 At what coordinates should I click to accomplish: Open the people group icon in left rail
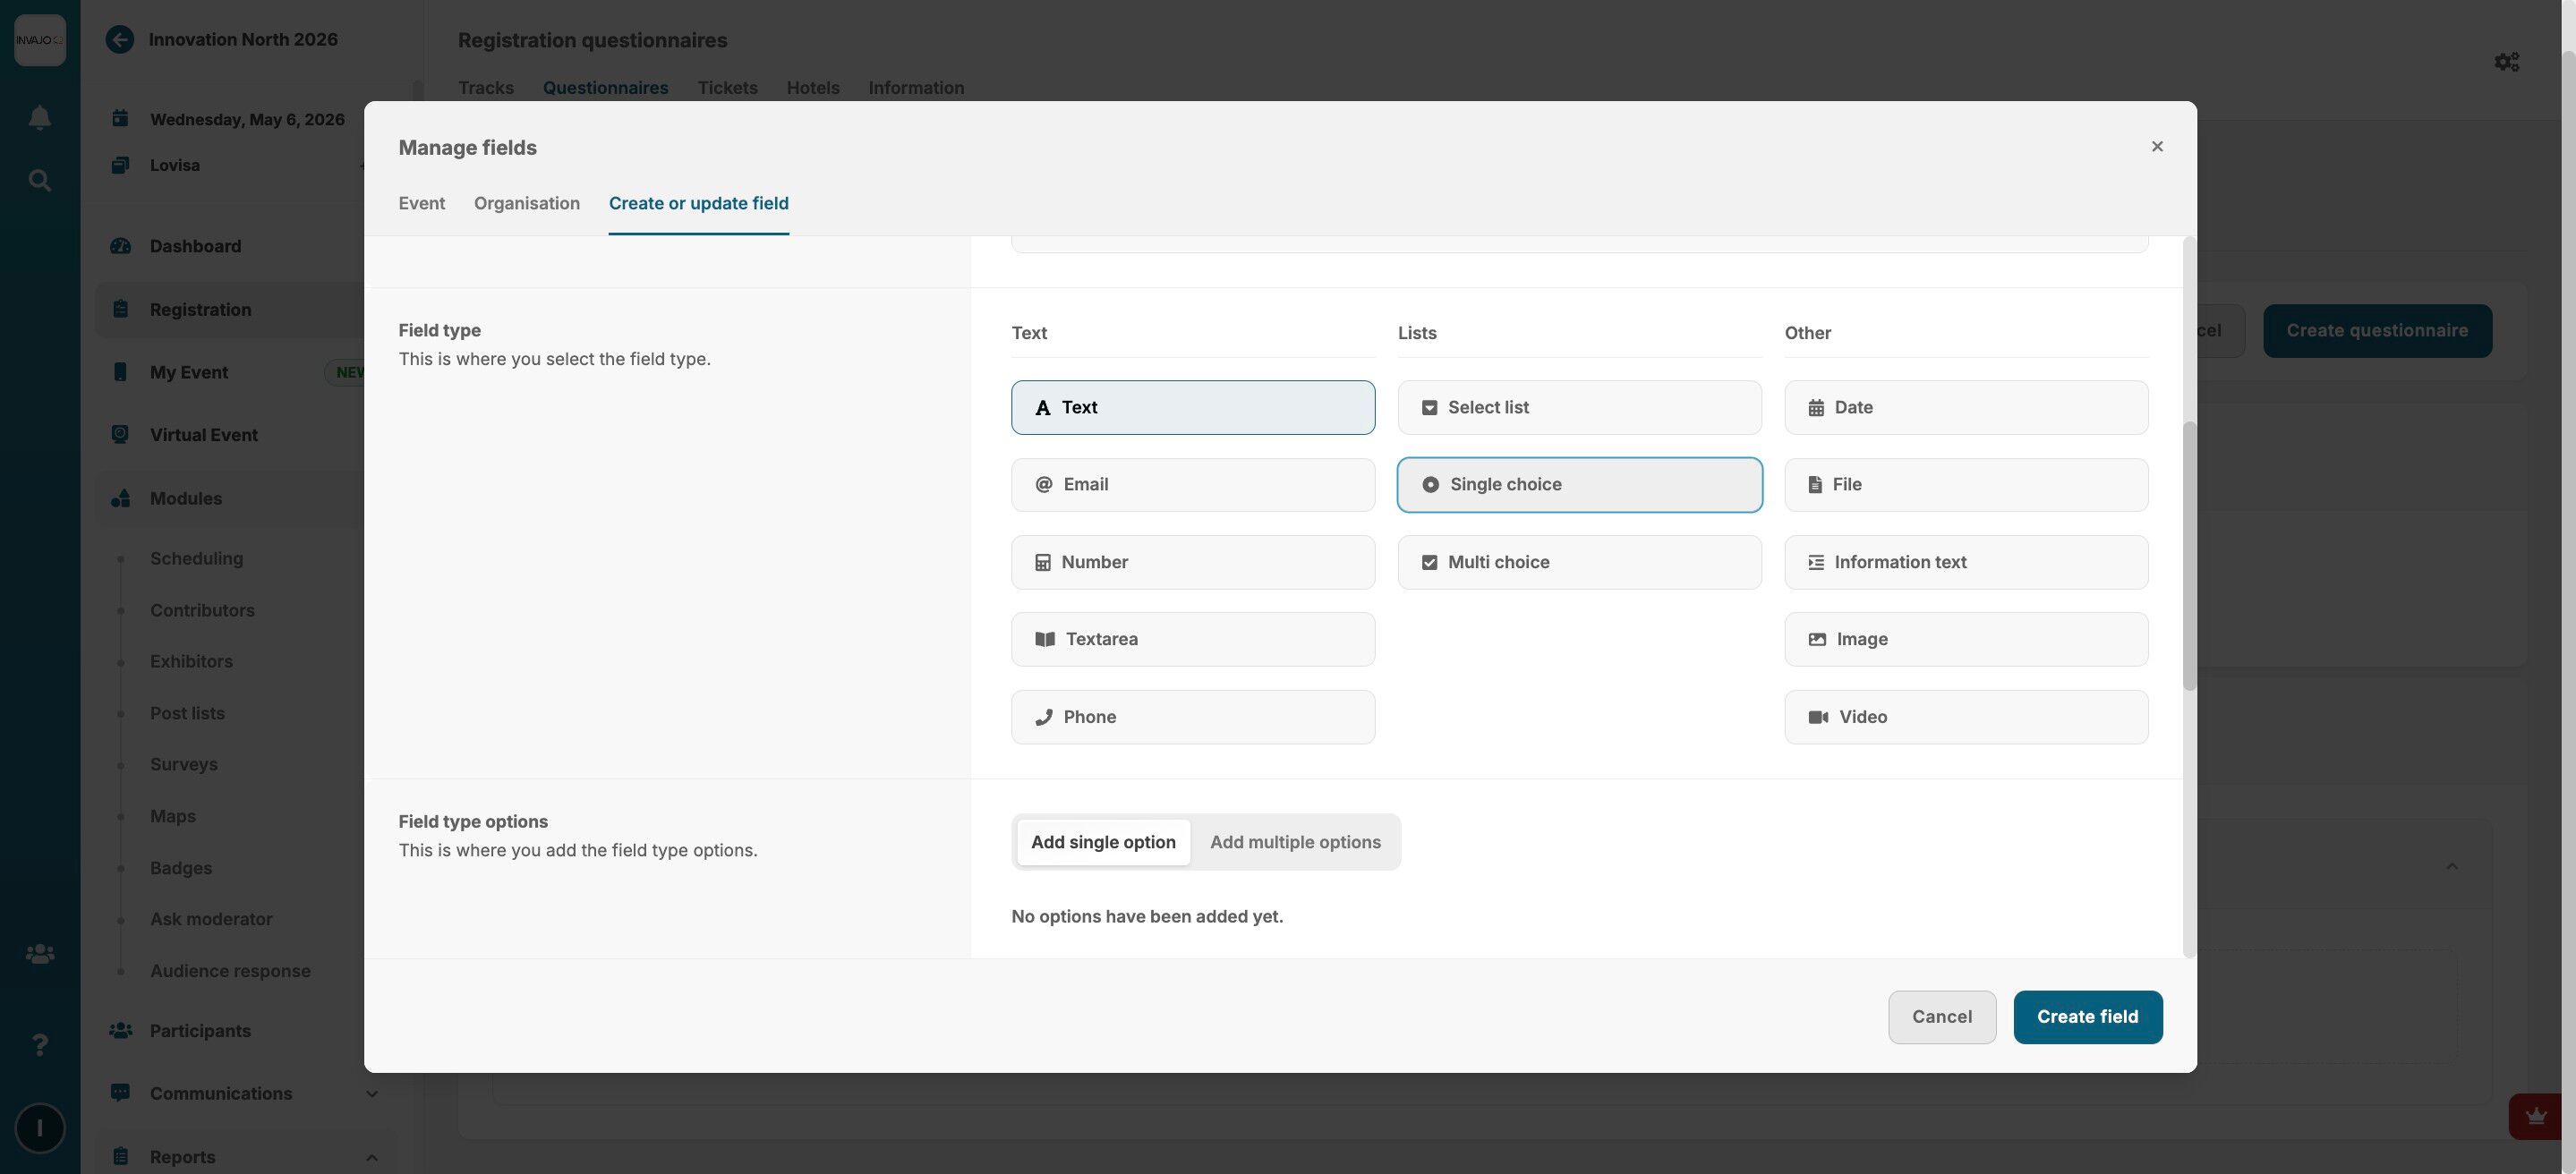39,954
